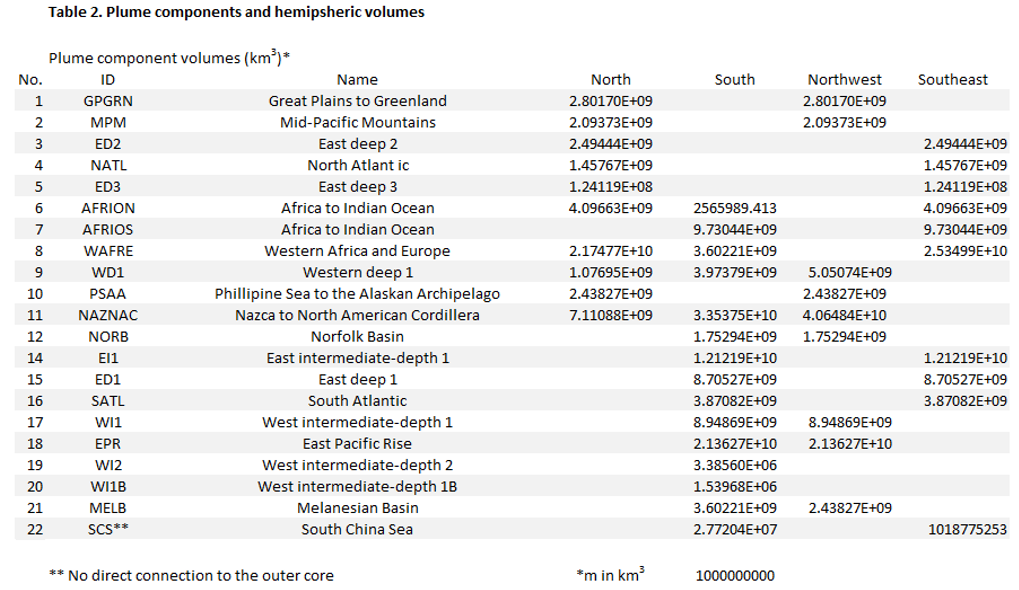Click the Western Africa and Europe cell
This screenshot has width=1019, height=590.
357,251
